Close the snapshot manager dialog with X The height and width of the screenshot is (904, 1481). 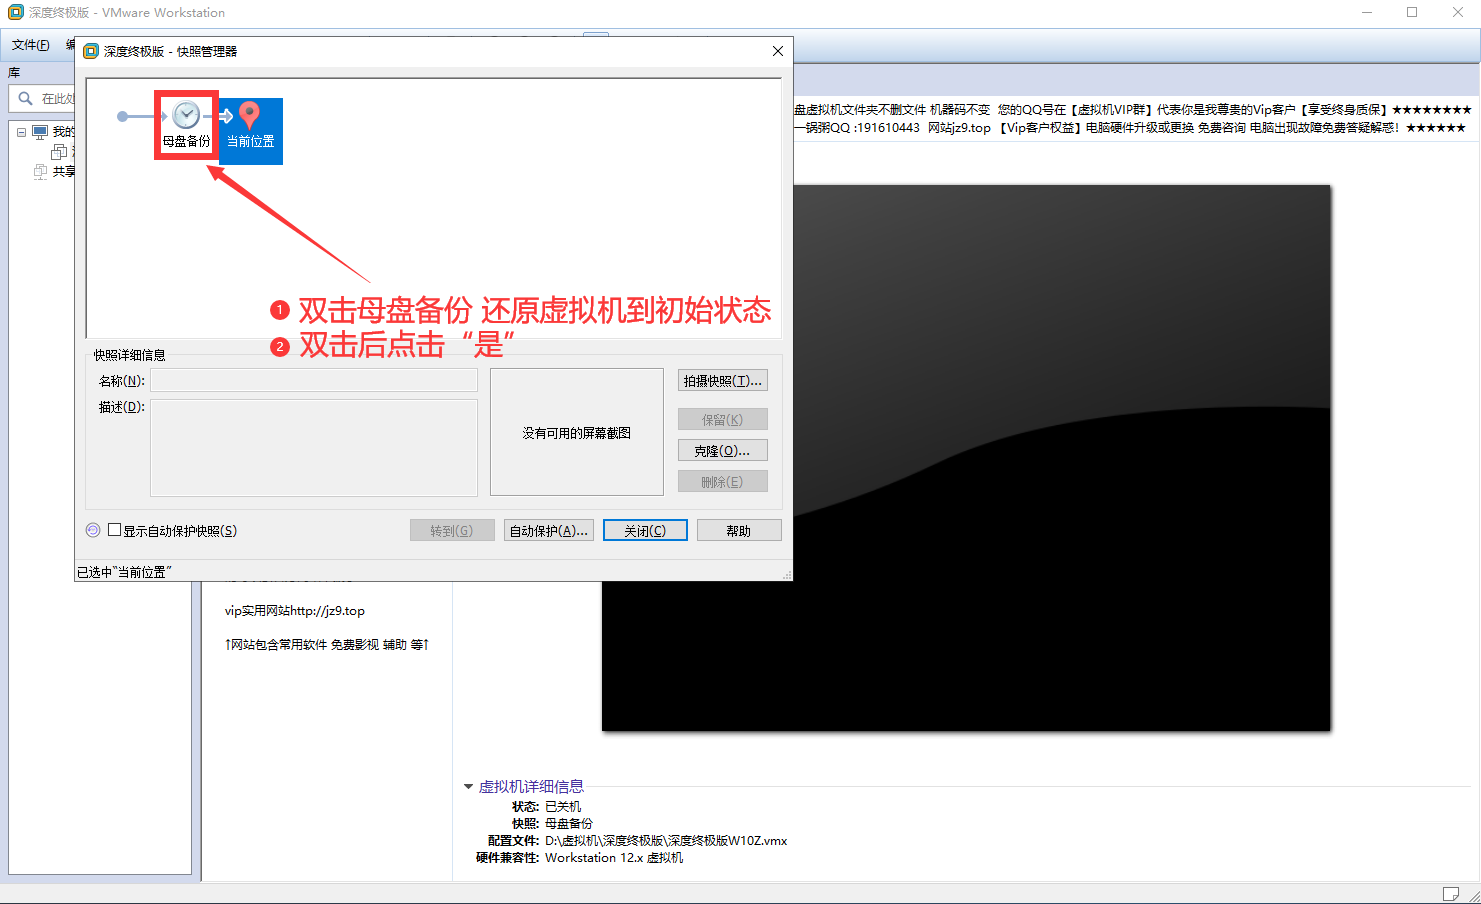pos(778,51)
